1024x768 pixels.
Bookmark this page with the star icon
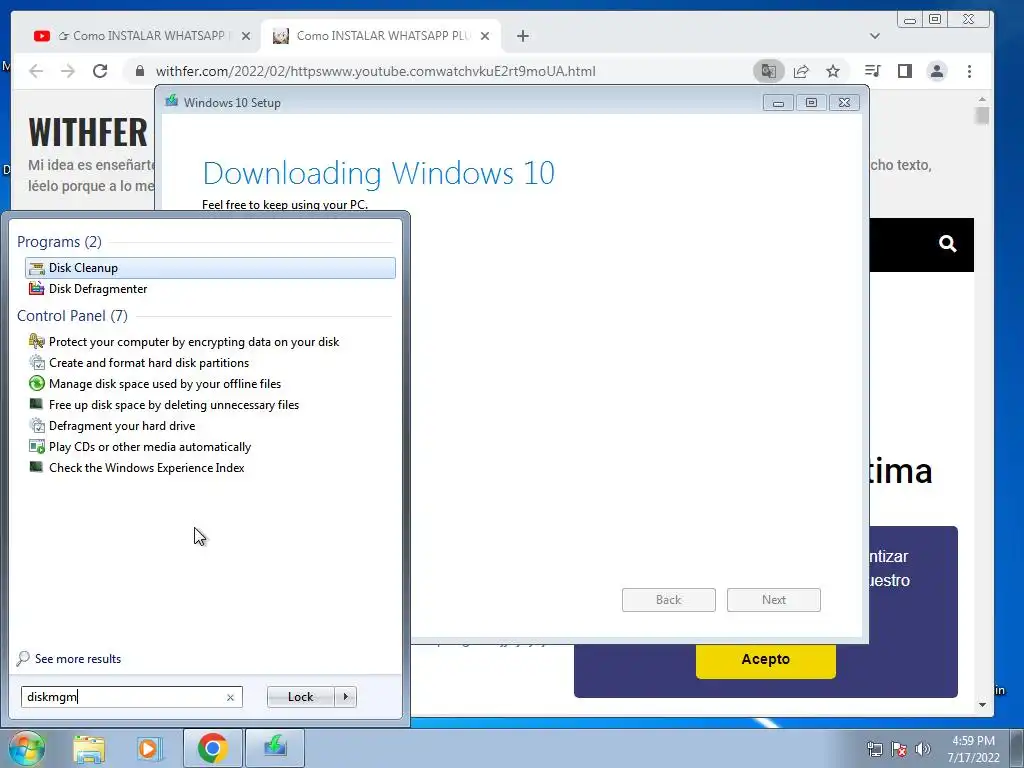point(833,71)
